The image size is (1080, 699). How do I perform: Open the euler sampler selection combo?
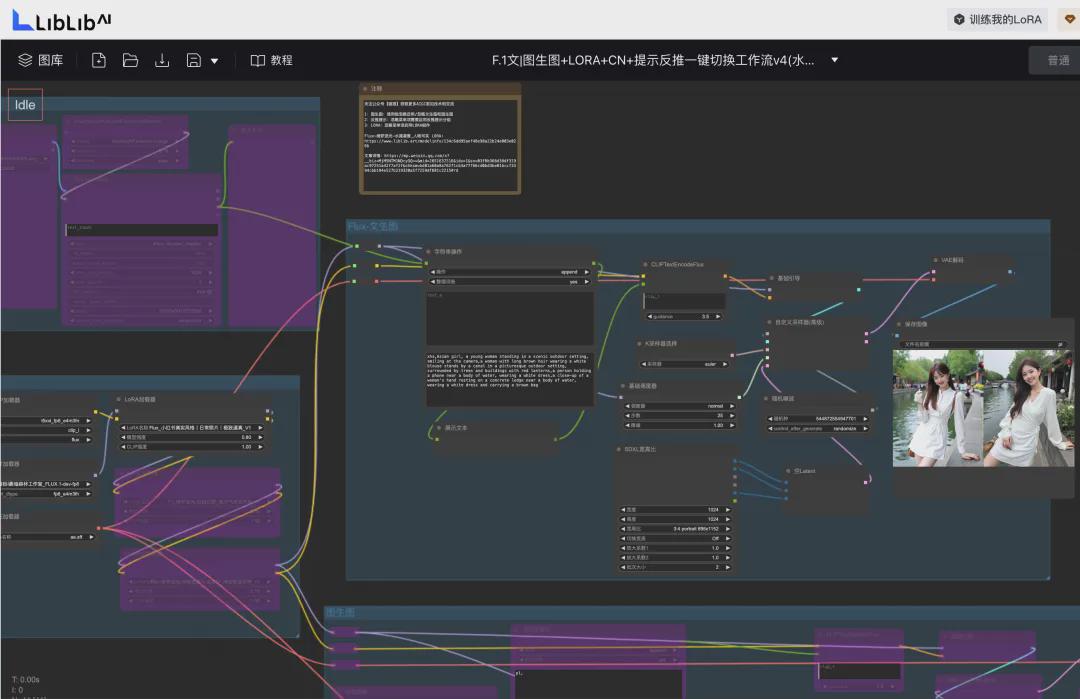point(685,364)
